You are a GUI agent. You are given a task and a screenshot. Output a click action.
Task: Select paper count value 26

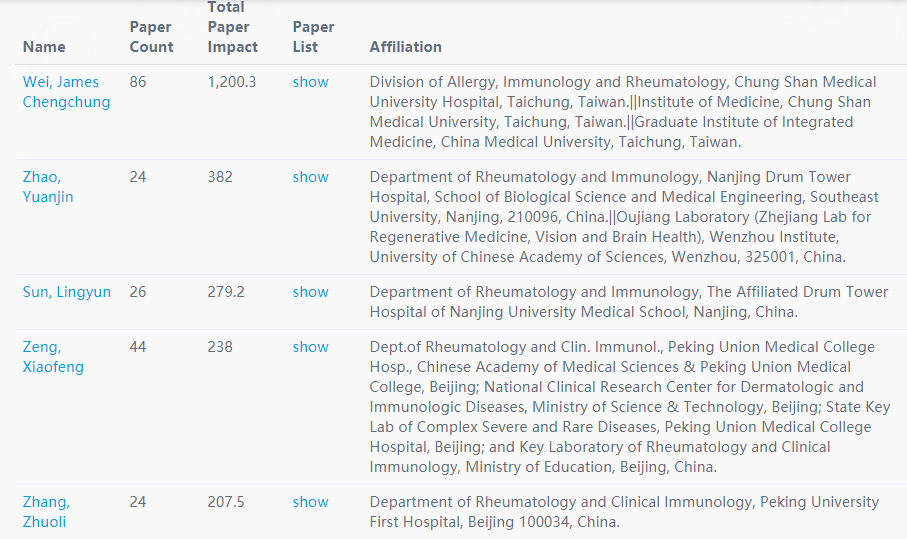(138, 292)
